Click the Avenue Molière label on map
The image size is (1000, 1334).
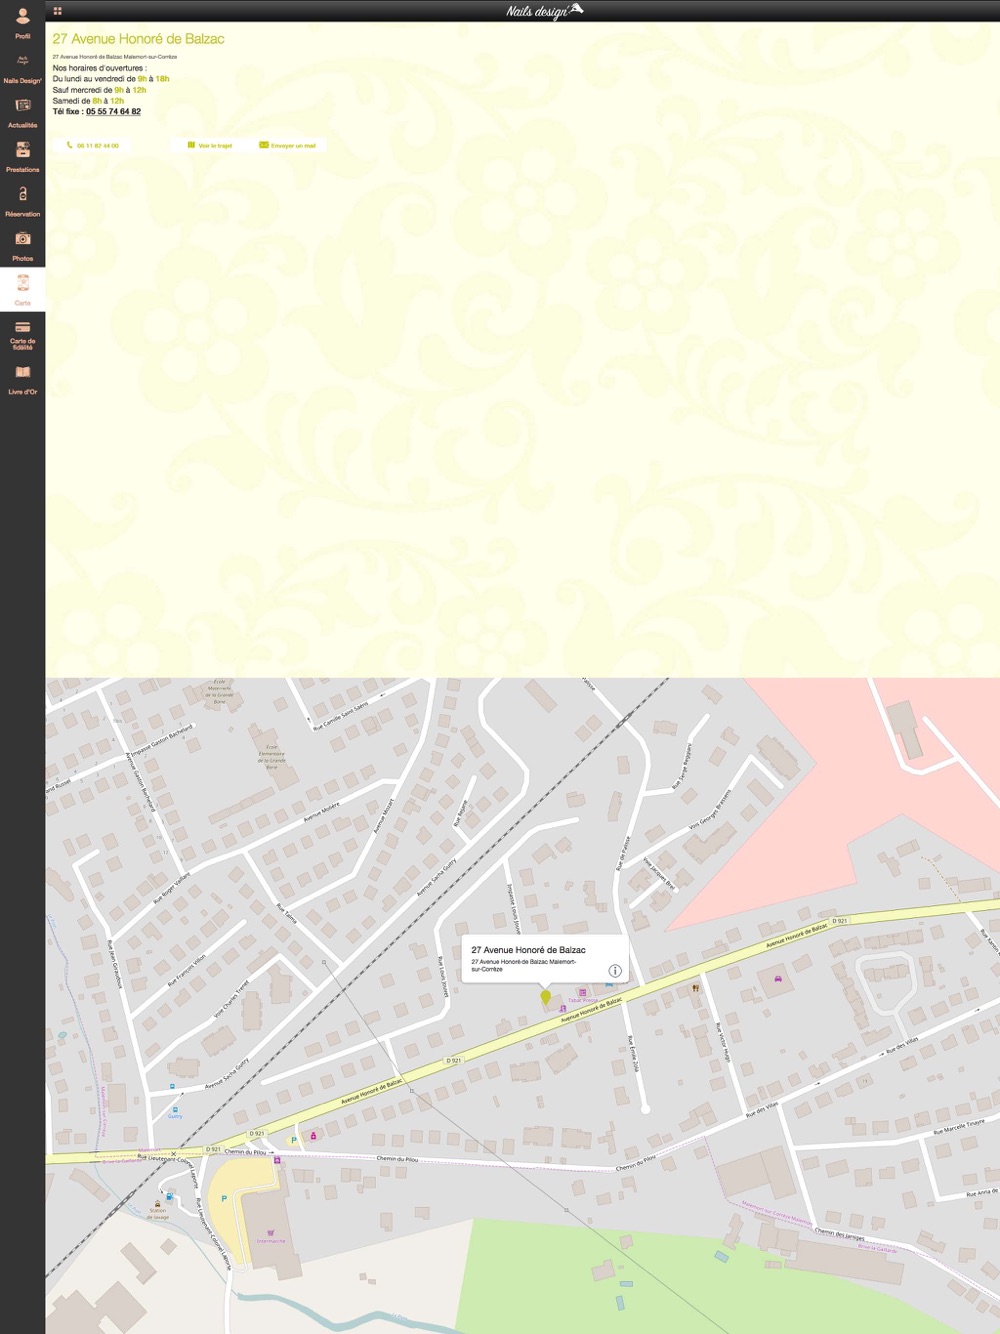[321, 810]
